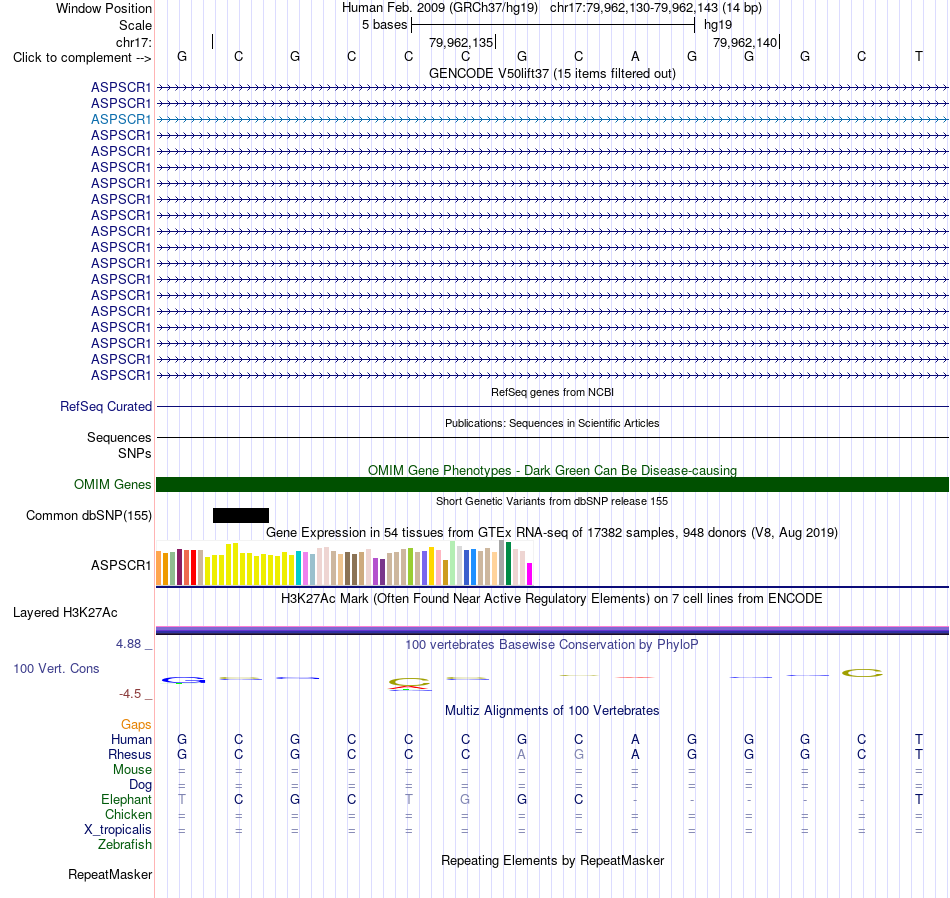Click 'Short Genetic Variants from dbSNP release 155'
This screenshot has width=950, height=898.
[552, 501]
